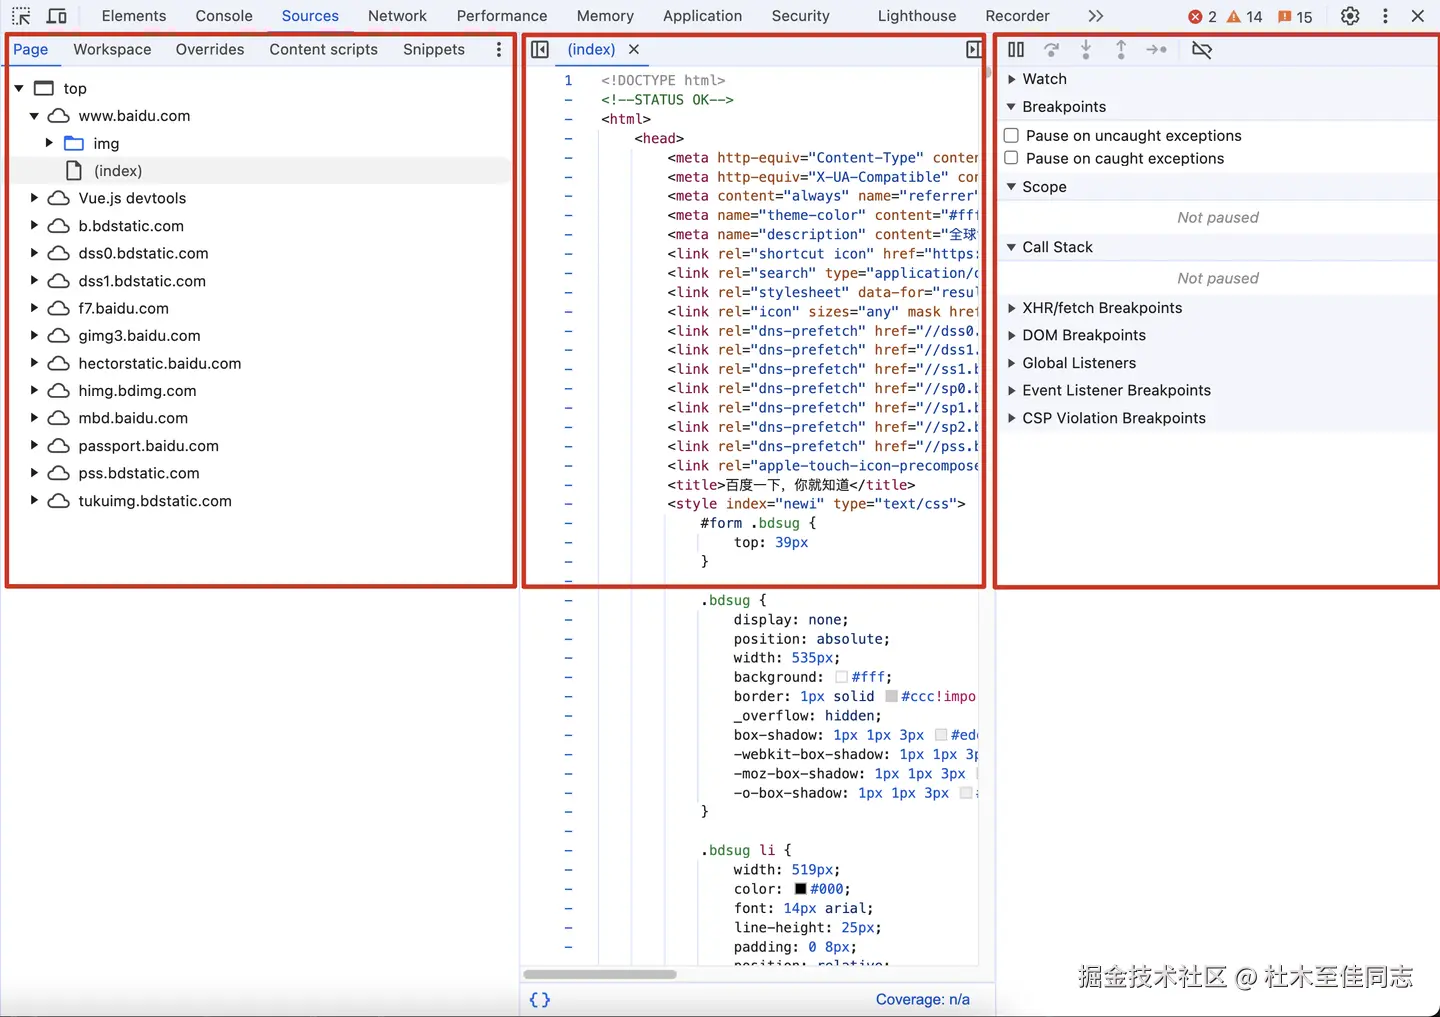
Task: Expand the Watch section
Action: [1011, 79]
